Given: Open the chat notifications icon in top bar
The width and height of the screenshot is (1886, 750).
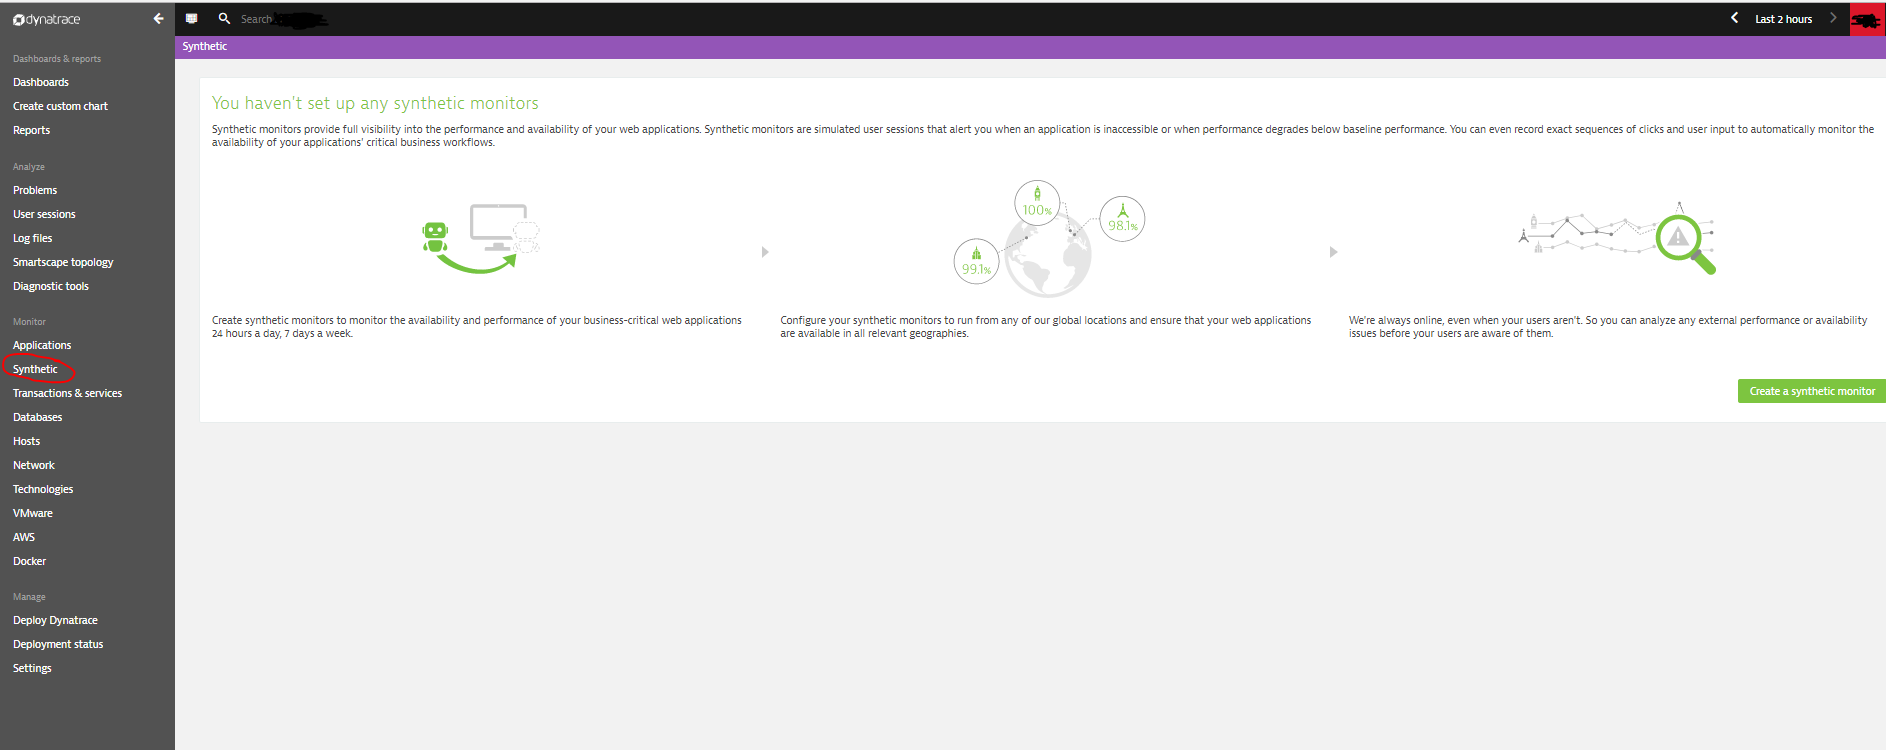Looking at the screenshot, I should (192, 18).
